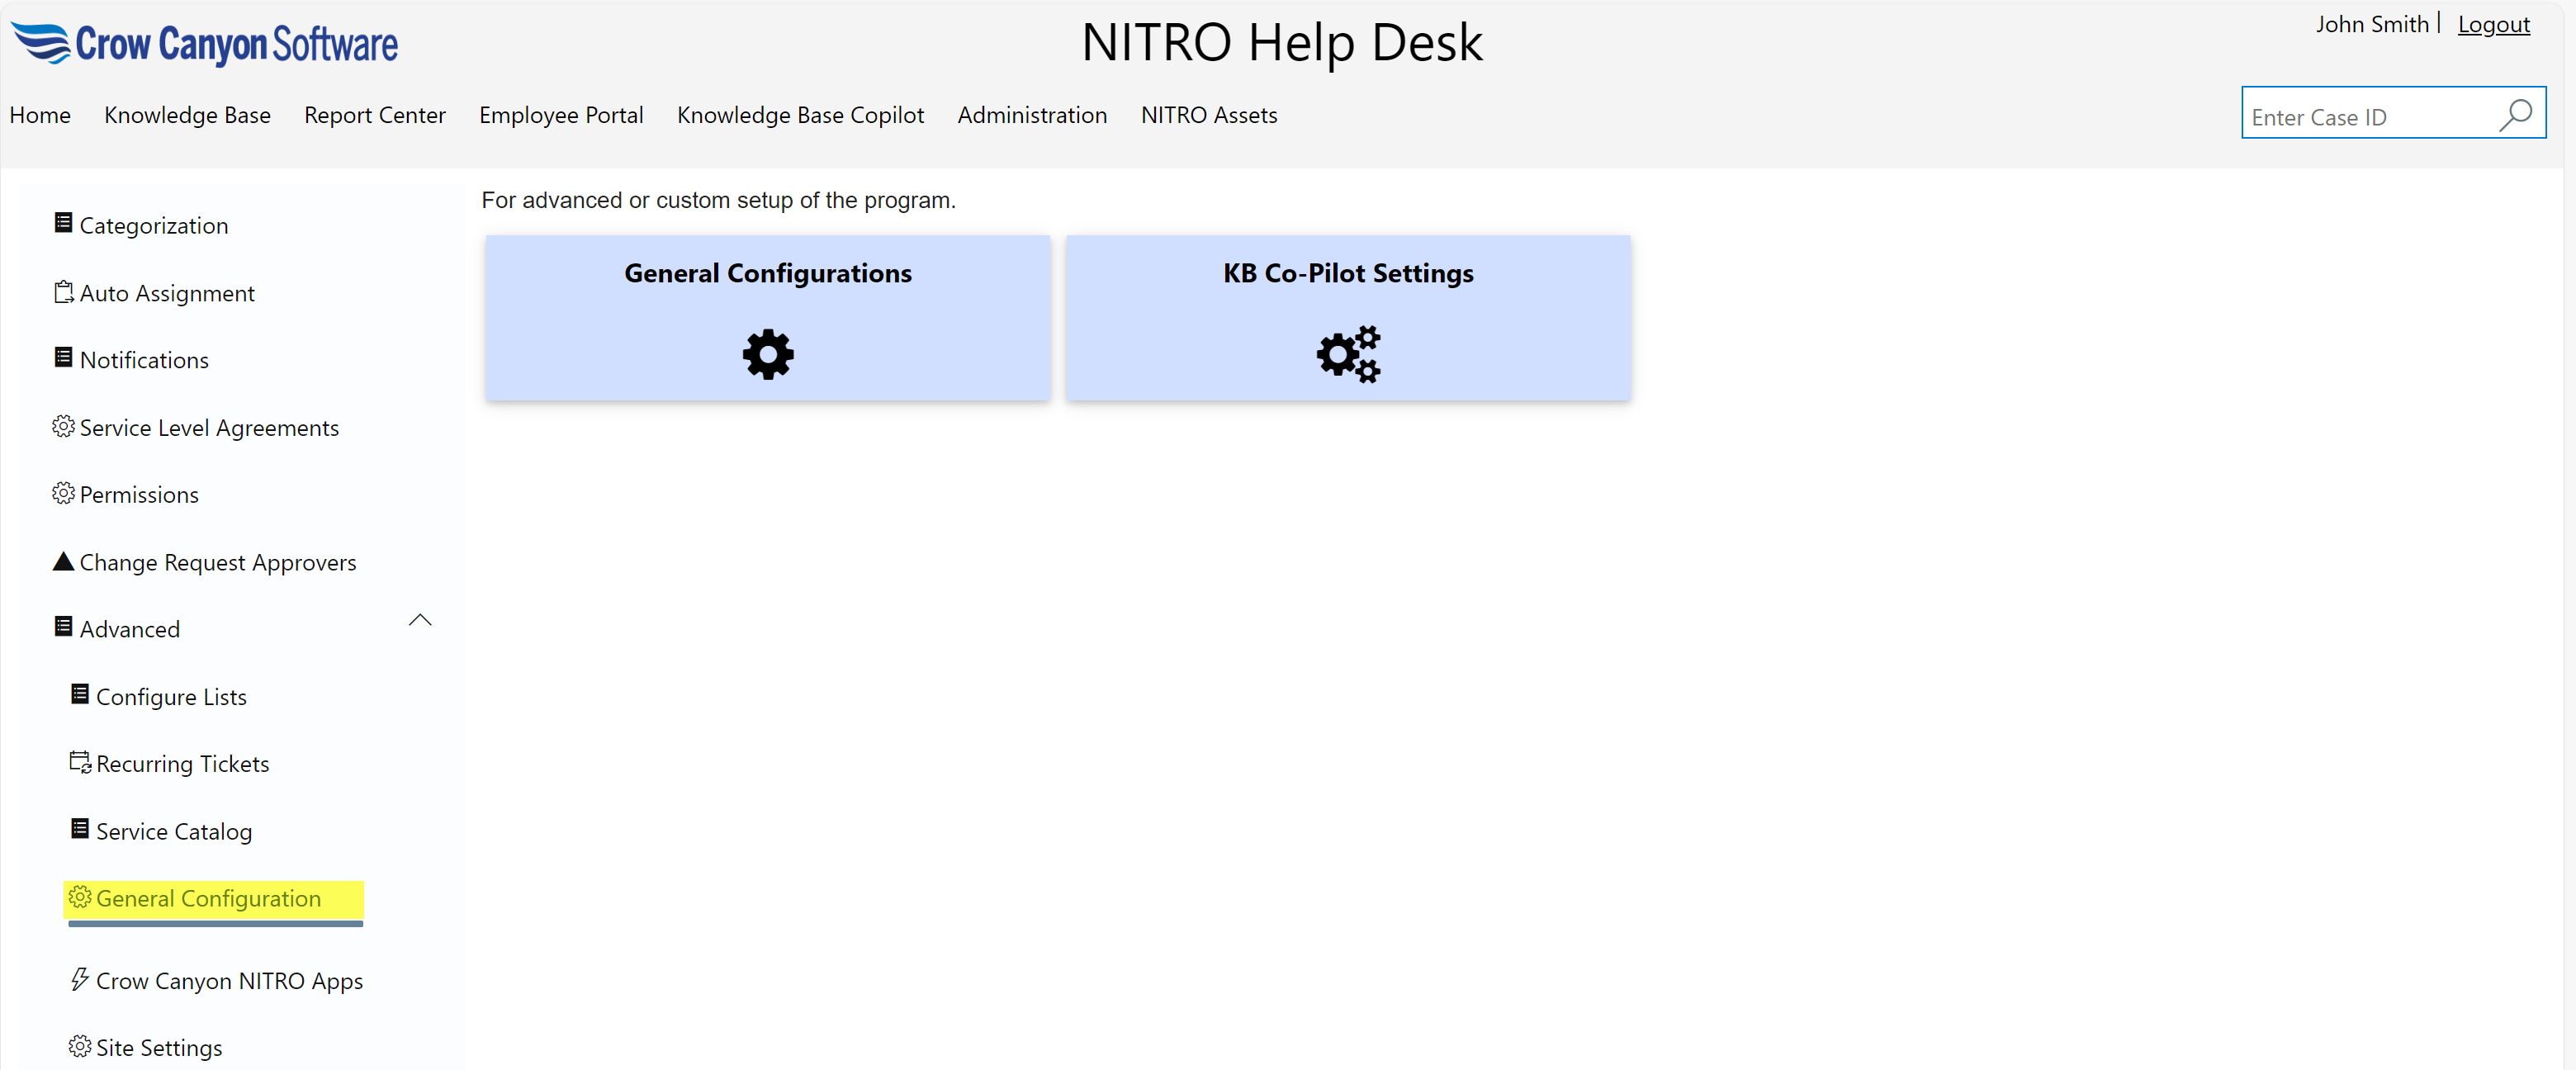
Task: Click the lightning bolt icon beside NITRO Apps
Action: (x=79, y=979)
